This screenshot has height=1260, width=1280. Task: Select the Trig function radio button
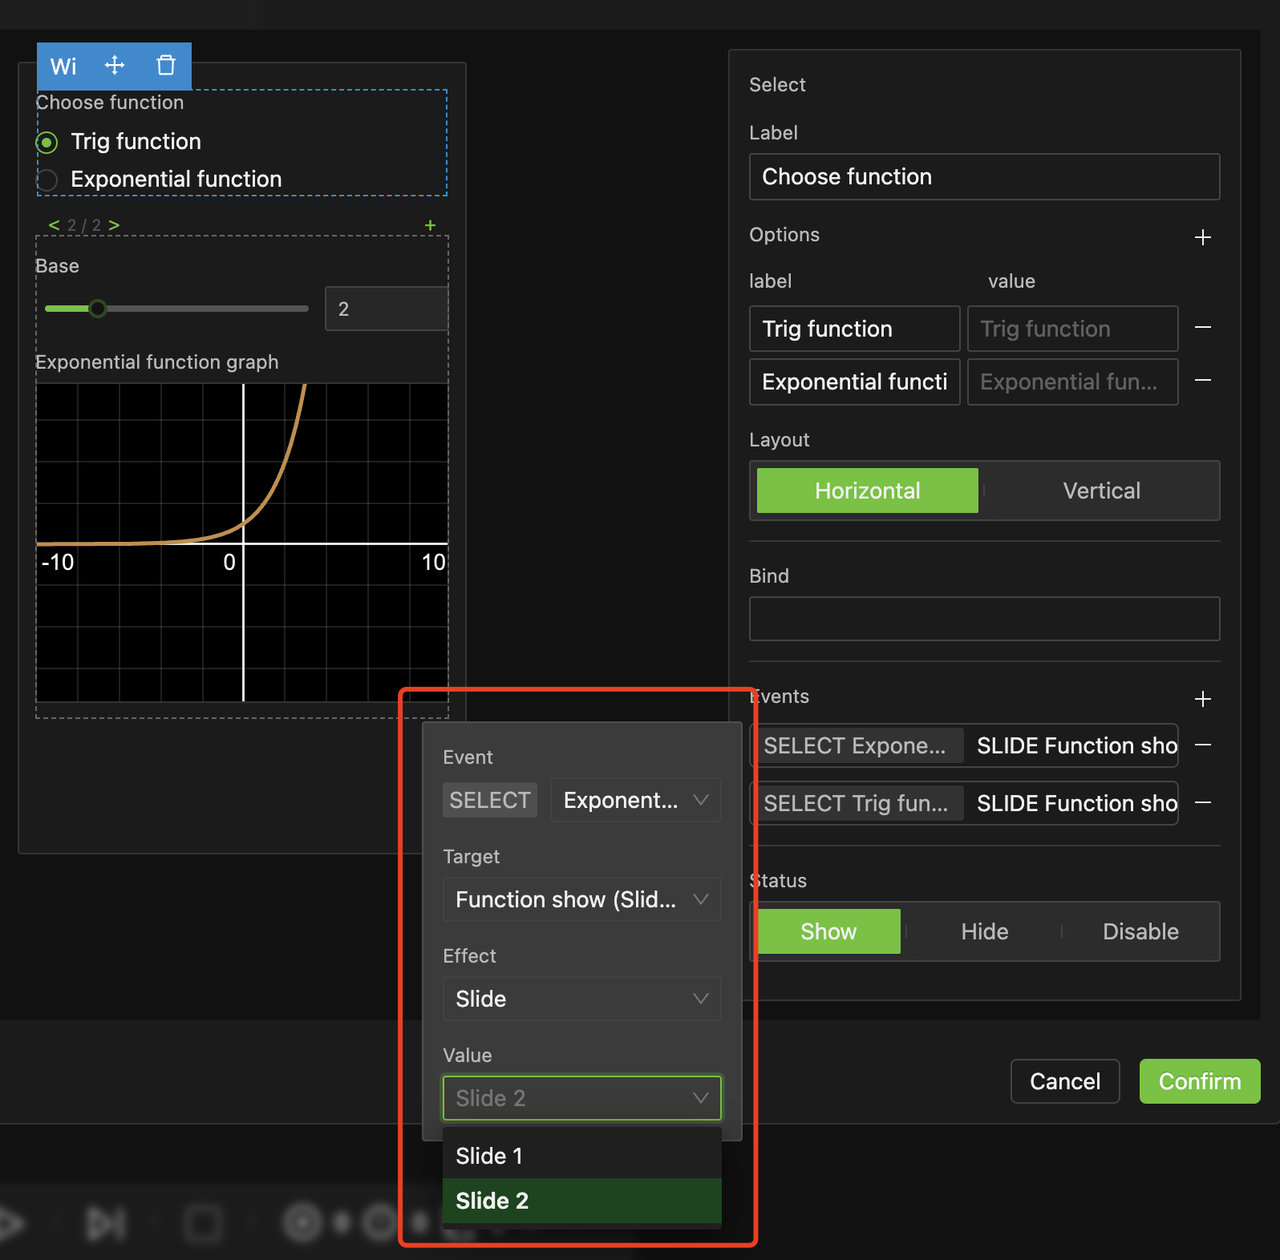pyautogui.click(x=47, y=143)
